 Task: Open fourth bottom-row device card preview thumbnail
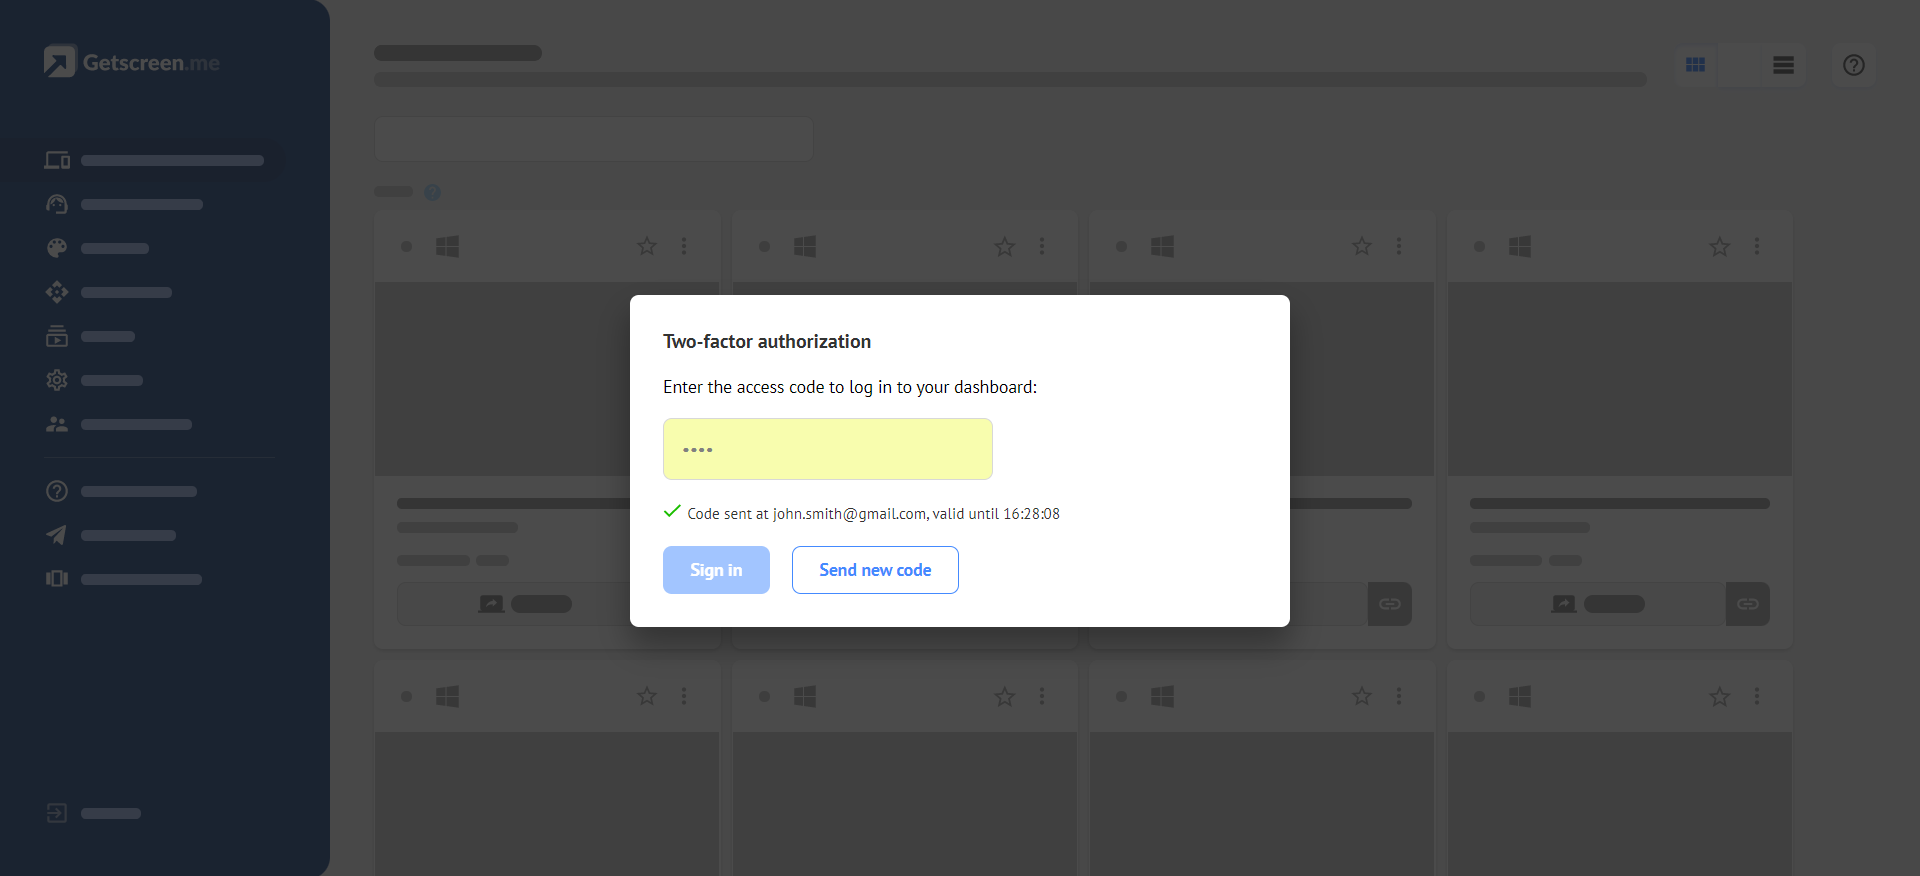pyautogui.click(x=1620, y=804)
